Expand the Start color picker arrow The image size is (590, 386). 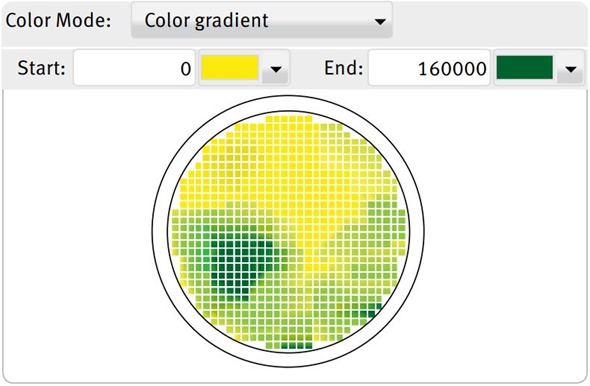(276, 69)
